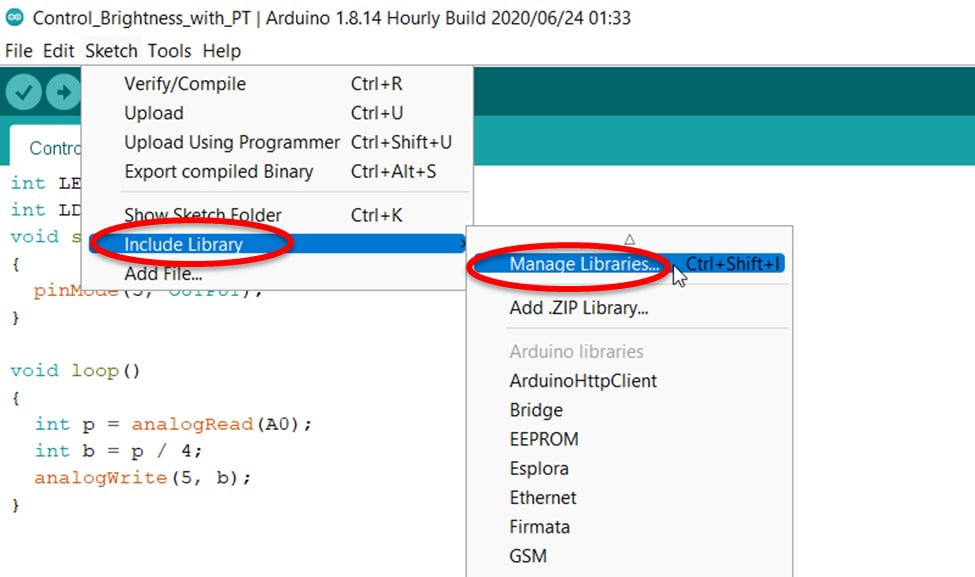The width and height of the screenshot is (975, 577).
Task: Open the Tools menu
Action: pyautogui.click(x=169, y=50)
